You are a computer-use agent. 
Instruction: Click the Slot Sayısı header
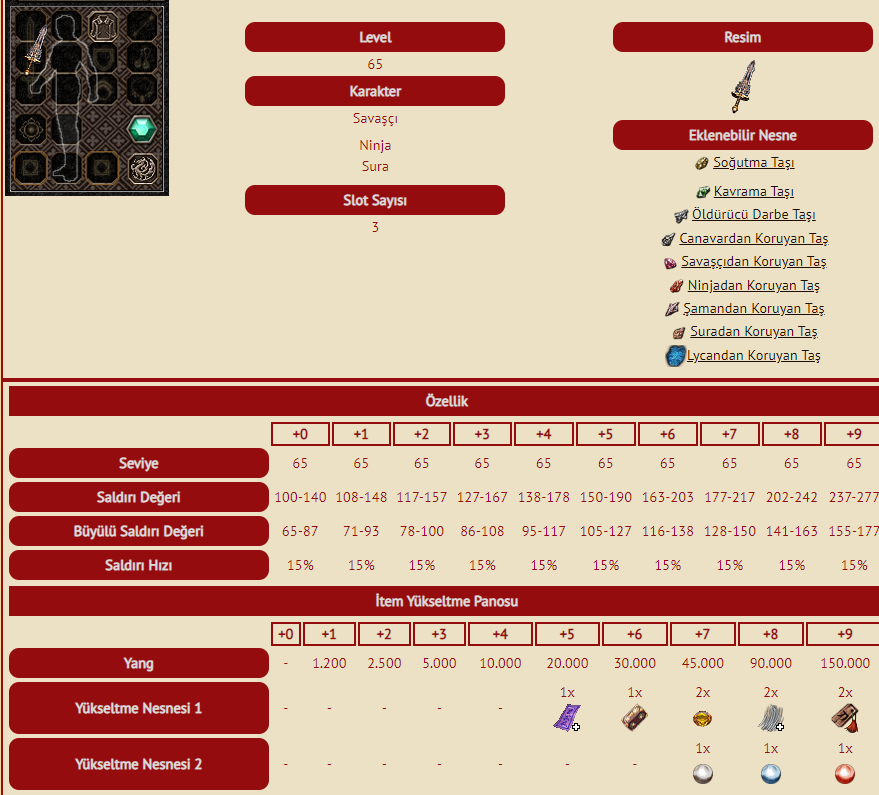point(375,200)
